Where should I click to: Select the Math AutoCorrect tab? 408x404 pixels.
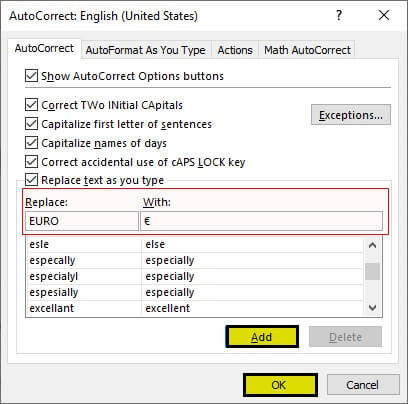pos(307,50)
